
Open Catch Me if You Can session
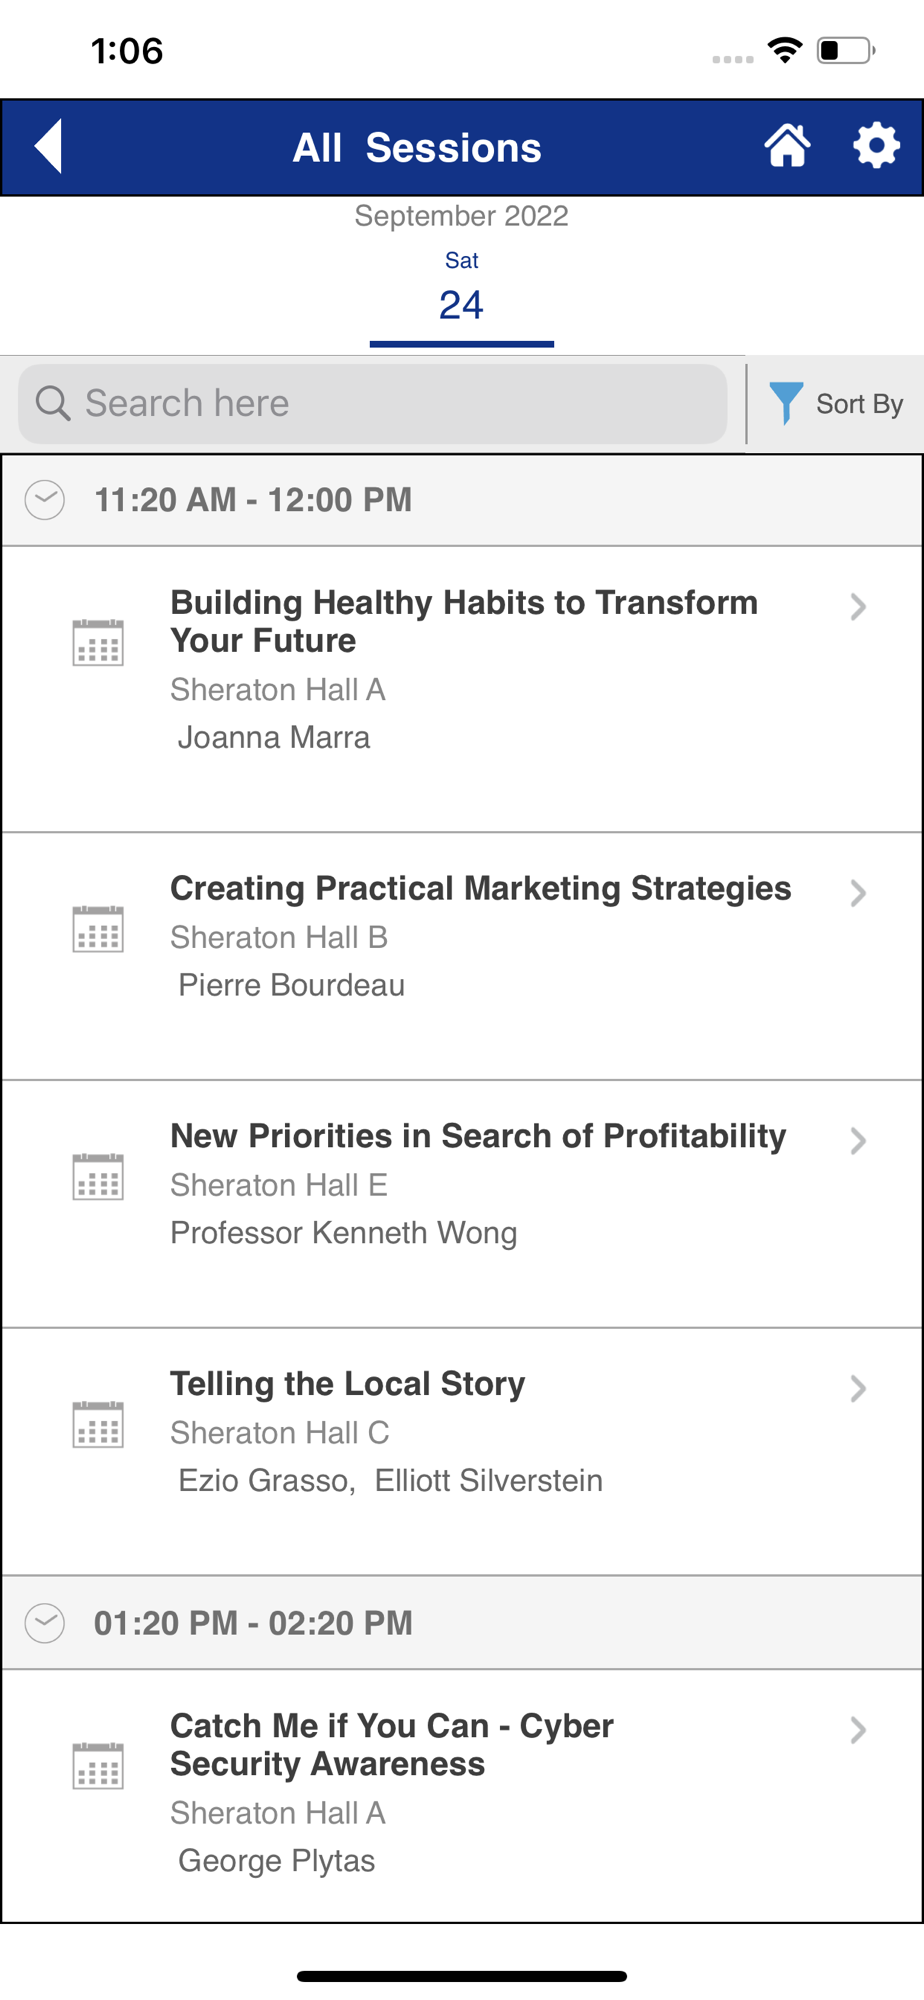tap(462, 1795)
